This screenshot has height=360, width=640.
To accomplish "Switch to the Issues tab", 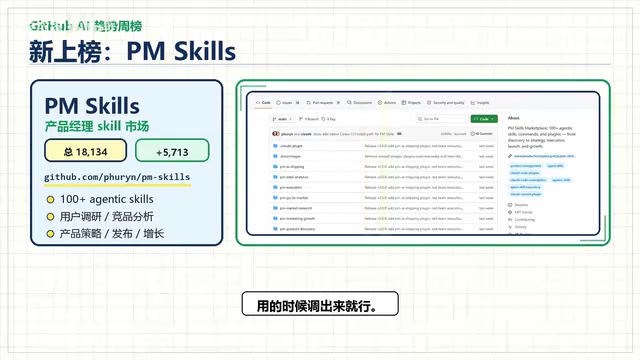I will [x=288, y=103].
